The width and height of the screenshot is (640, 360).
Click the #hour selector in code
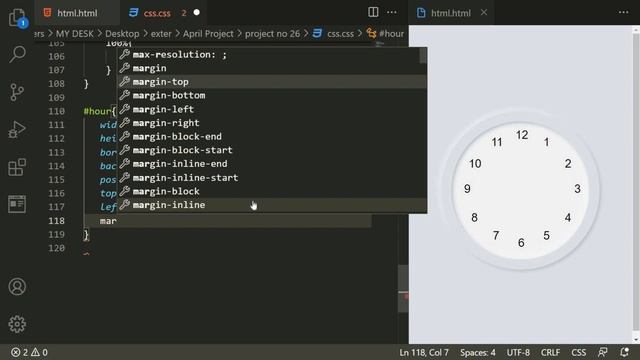pyautogui.click(x=97, y=111)
